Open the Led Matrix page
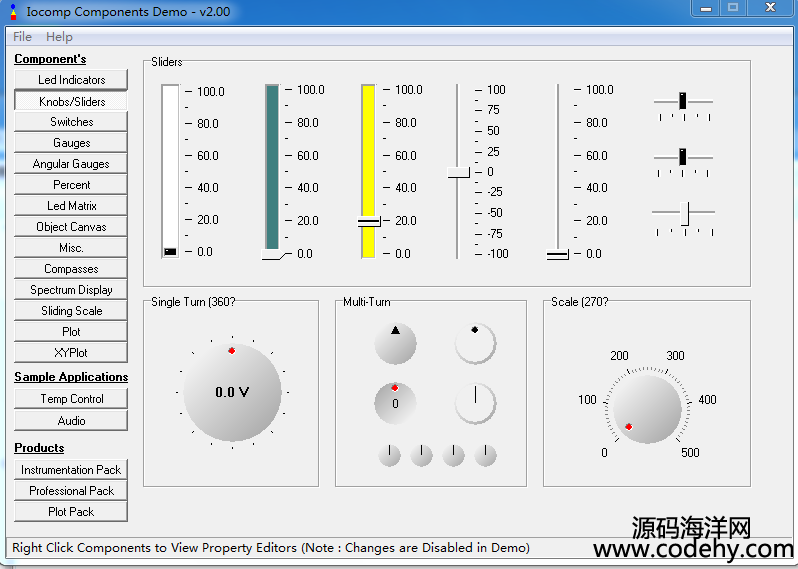 pos(71,206)
